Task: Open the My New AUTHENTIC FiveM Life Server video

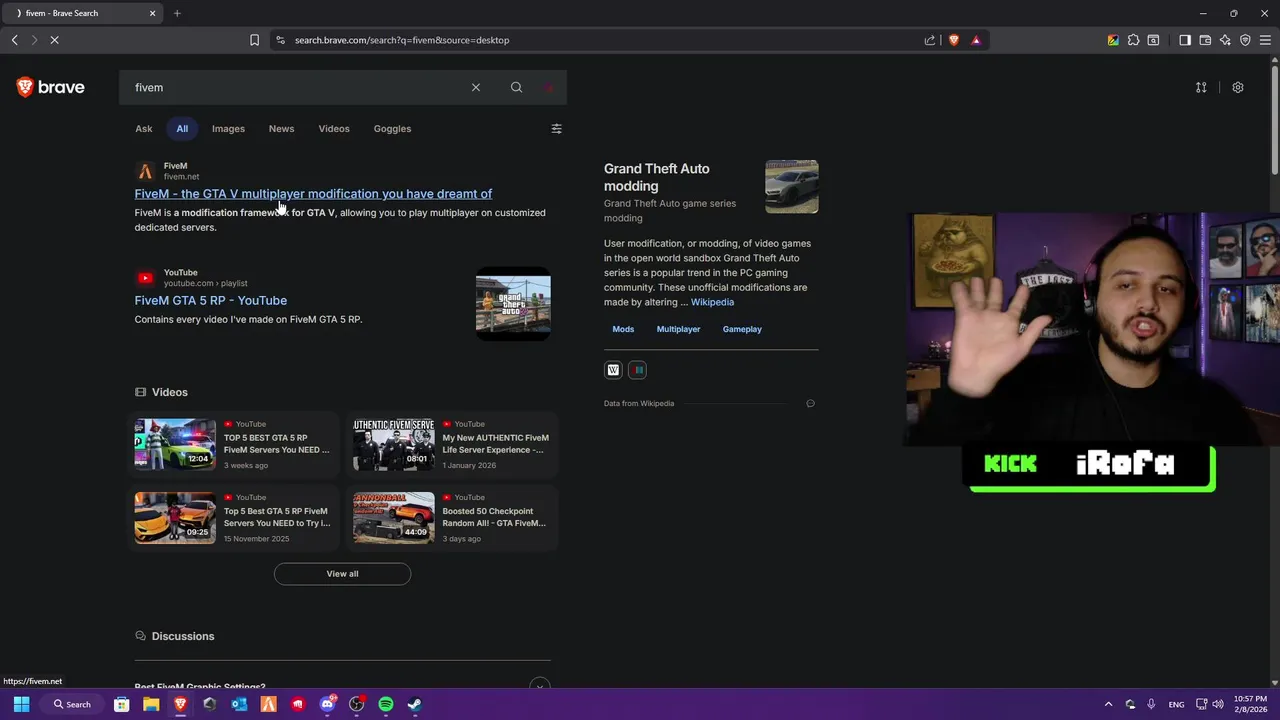Action: point(495,444)
